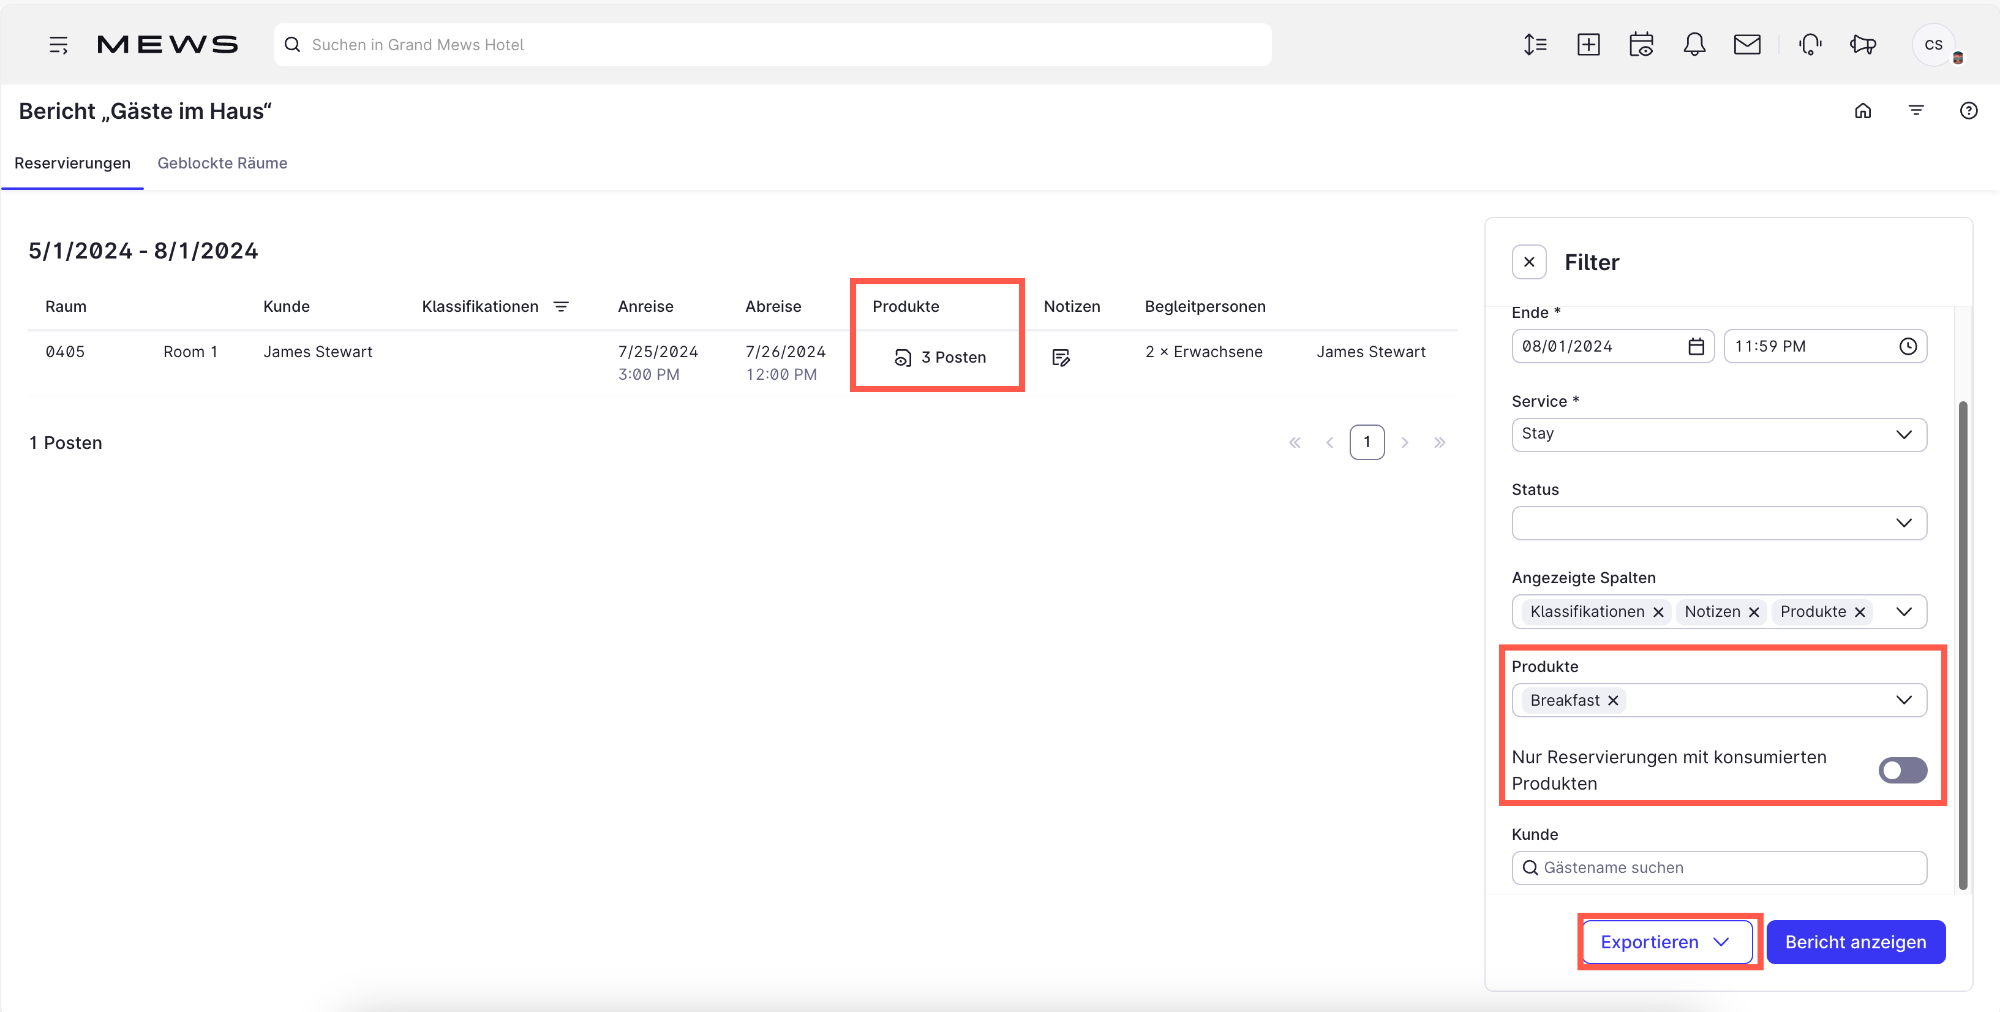This screenshot has width=2000, height=1012.
Task: Expand the Service dropdown showing Stay
Action: (x=1718, y=435)
